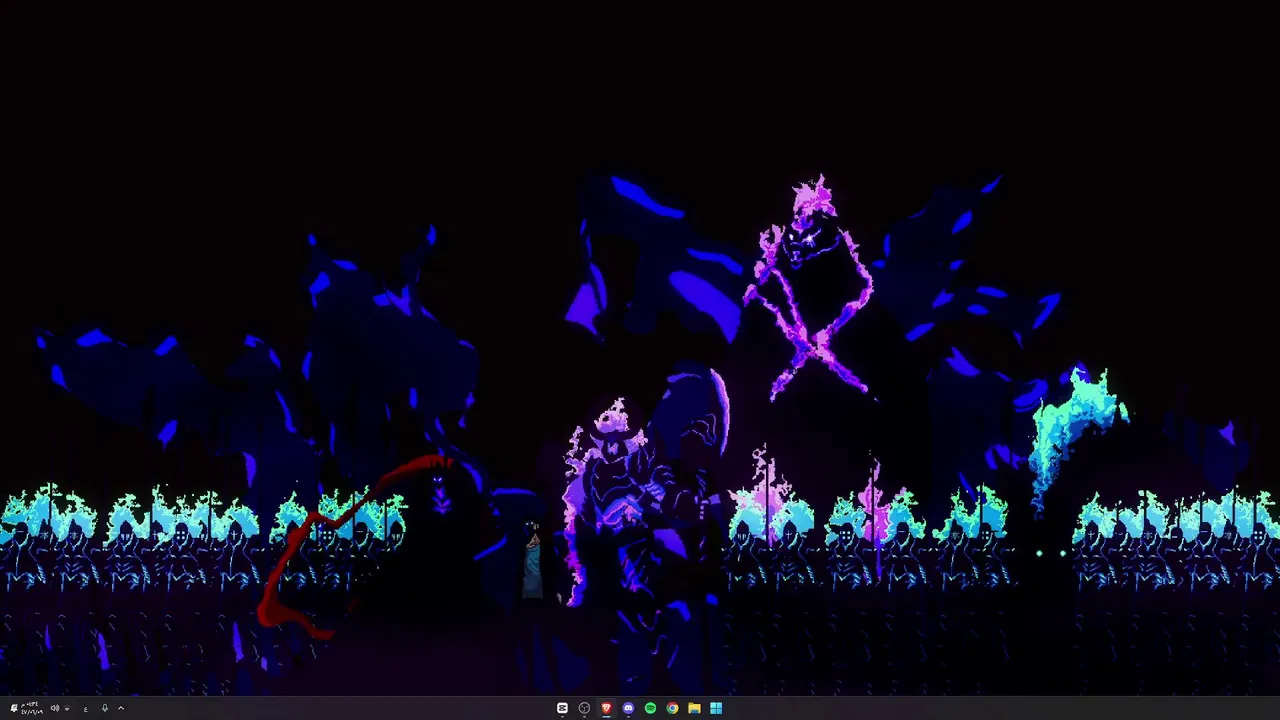
Task: Open Google Chrome from the taskbar
Action: pos(672,708)
